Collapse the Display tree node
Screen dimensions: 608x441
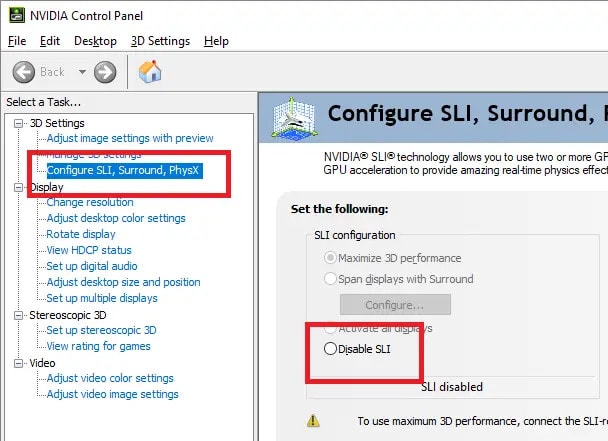[19, 187]
